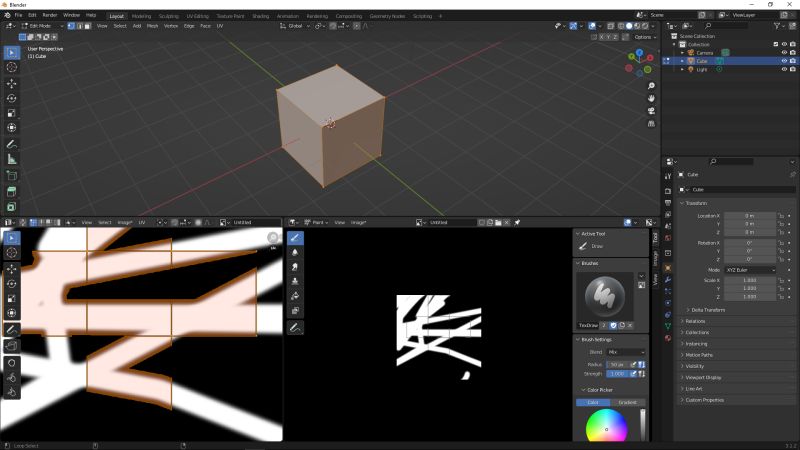This screenshot has width=800, height=450.
Task: Select the Annotate tool in image editor toolbar
Action: tap(295, 328)
